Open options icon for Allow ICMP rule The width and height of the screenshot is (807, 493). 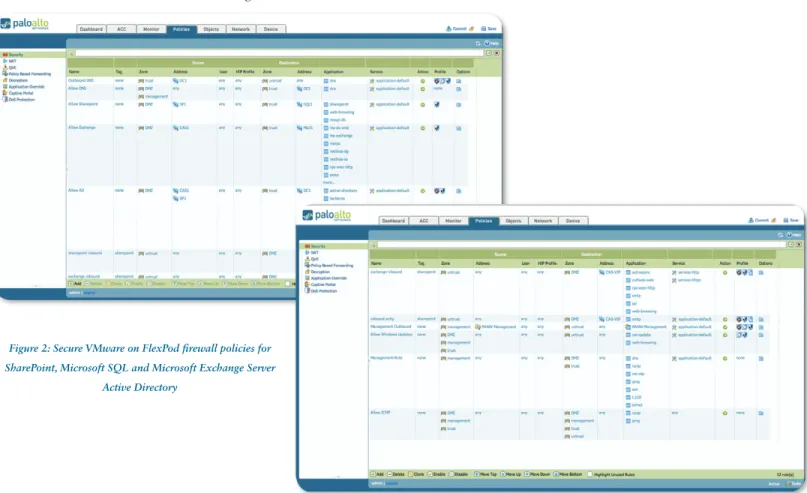[761, 413]
